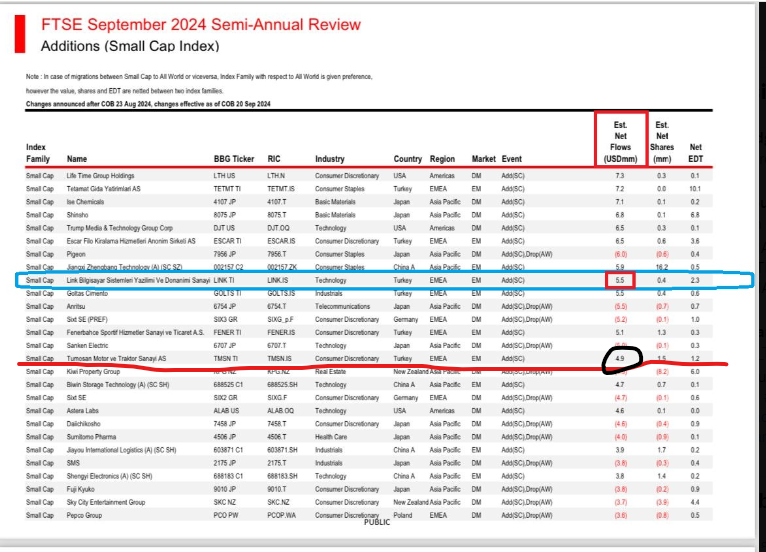The height and width of the screenshot is (552, 766).
Task: Click the 'Real Estate' industry cell
Action: tap(330, 372)
